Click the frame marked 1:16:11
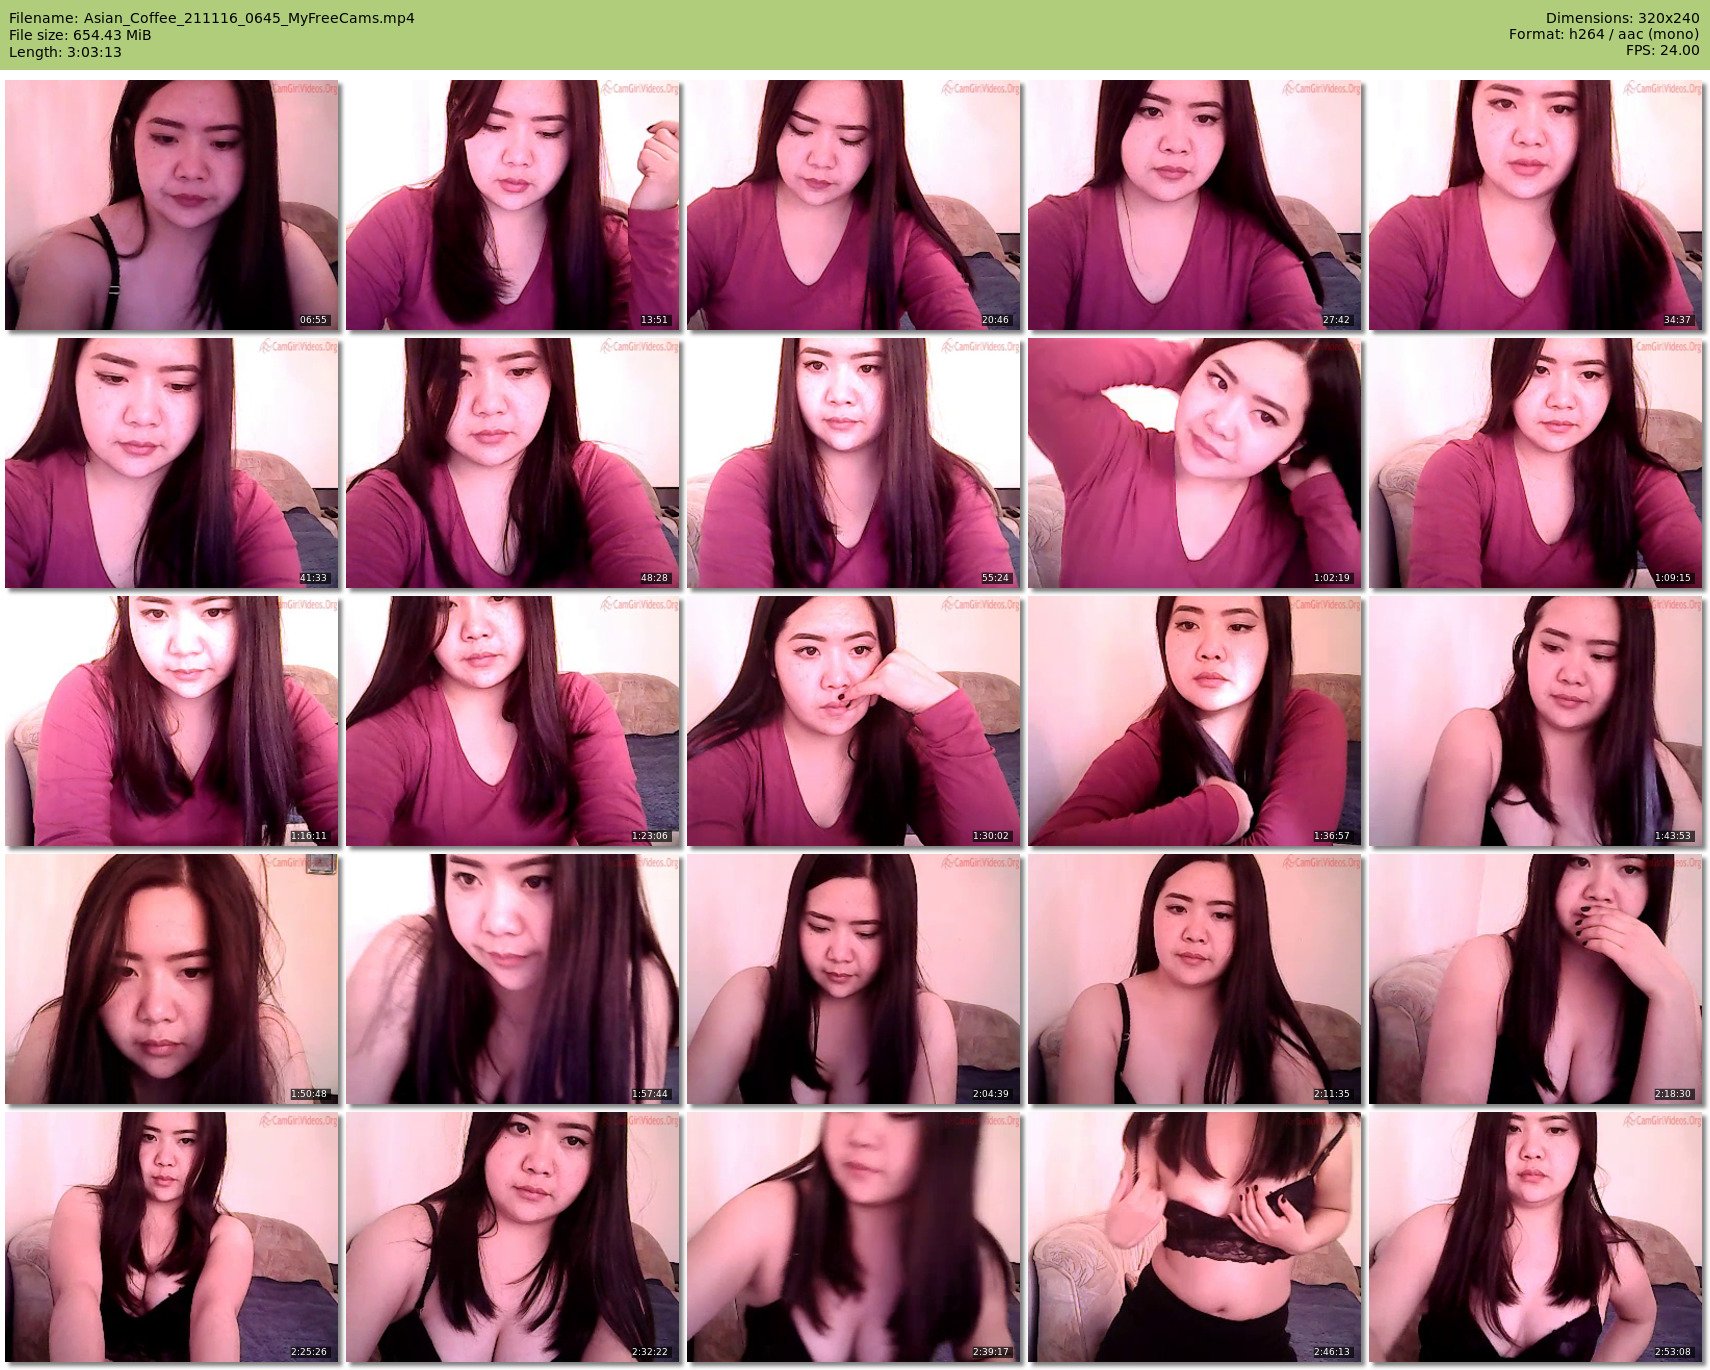1710x1370 pixels. (x=172, y=721)
